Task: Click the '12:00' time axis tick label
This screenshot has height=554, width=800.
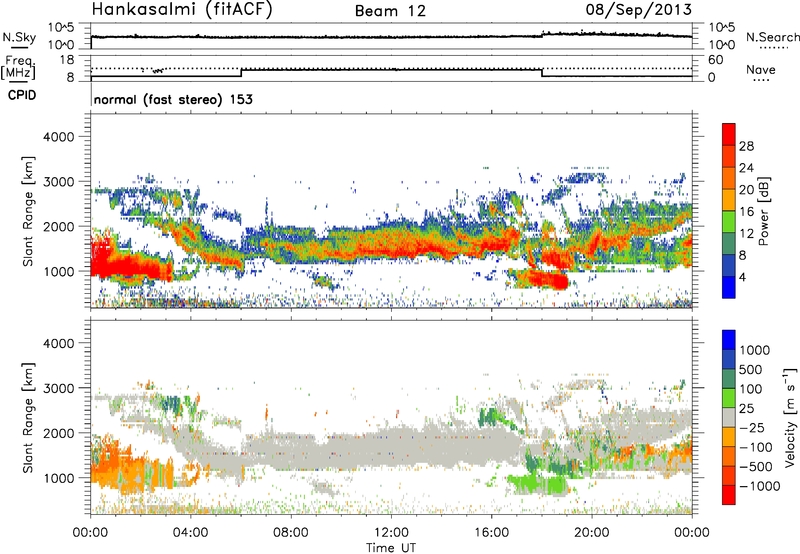Action: pyautogui.click(x=391, y=533)
